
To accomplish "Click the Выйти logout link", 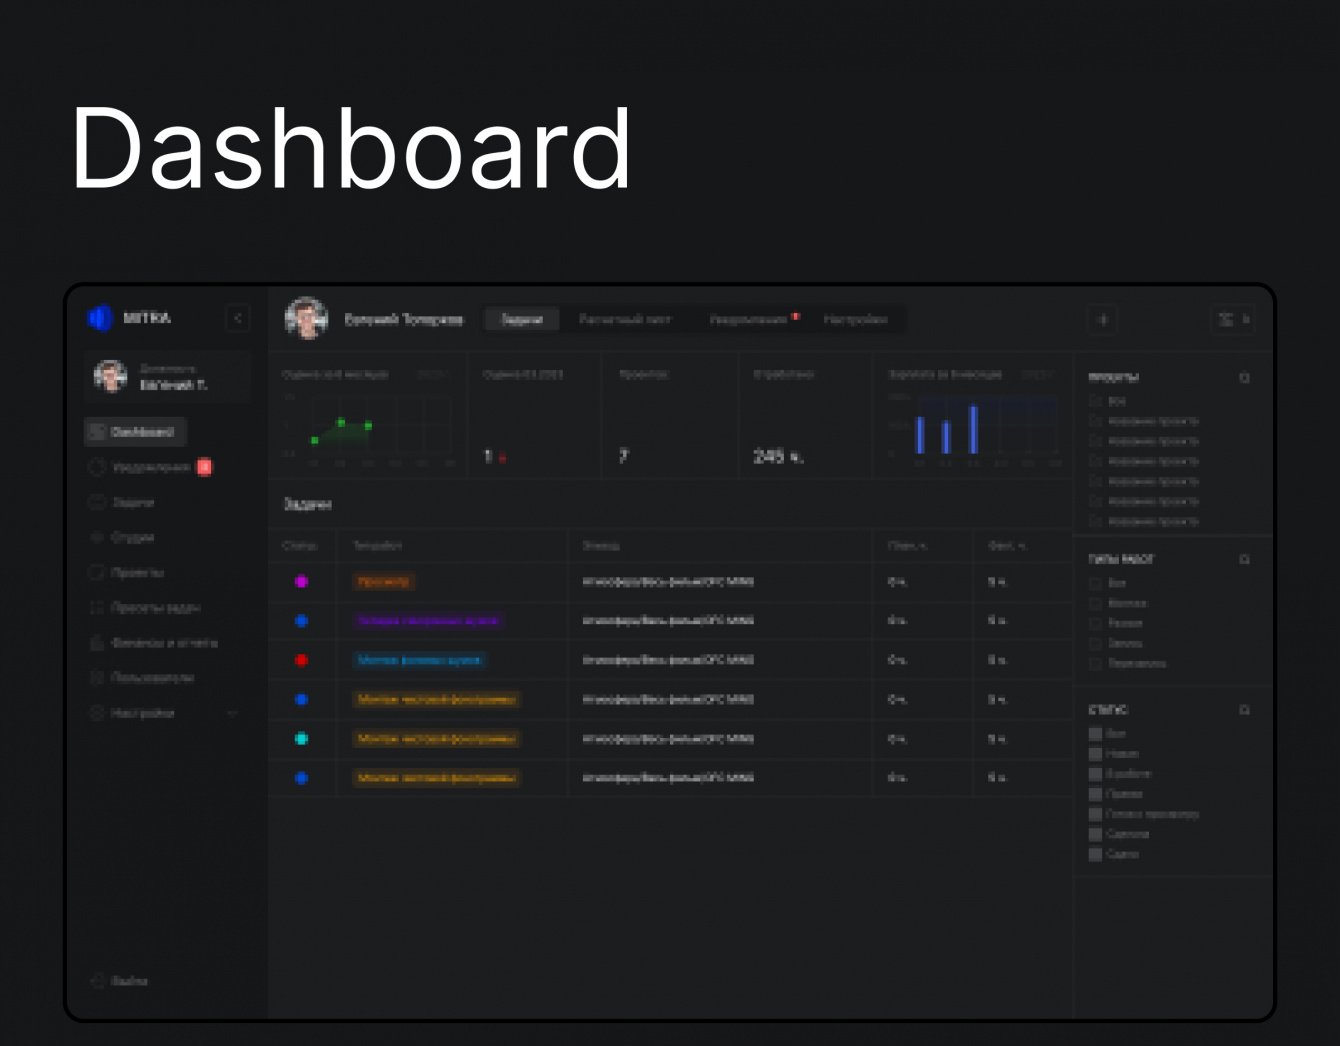I will [x=130, y=981].
